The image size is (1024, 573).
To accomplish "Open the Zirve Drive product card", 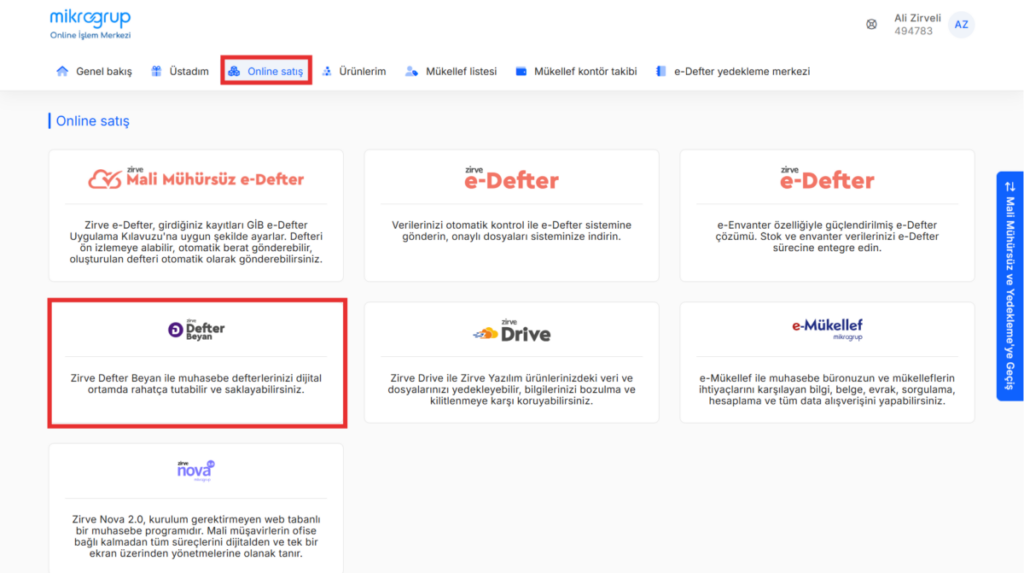I will click(511, 363).
